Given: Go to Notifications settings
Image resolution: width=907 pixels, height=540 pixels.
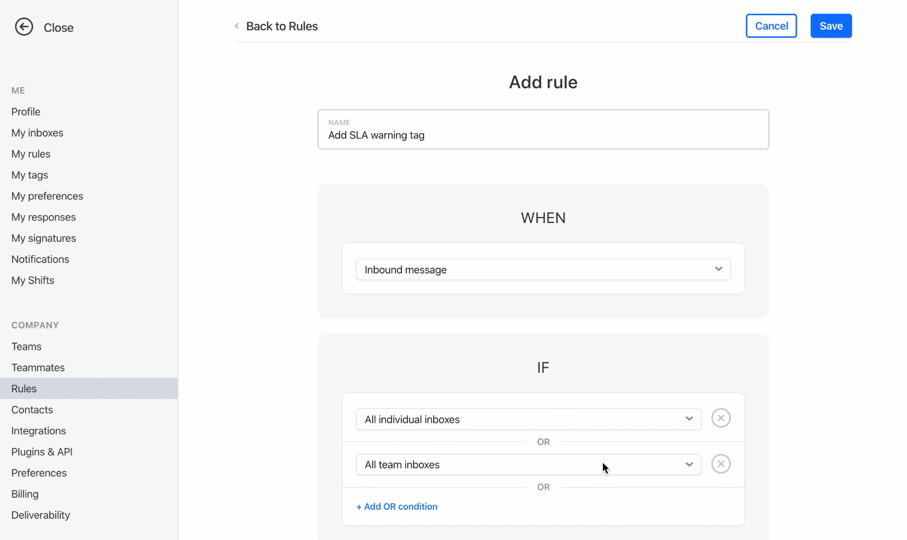Looking at the screenshot, I should 40,260.
